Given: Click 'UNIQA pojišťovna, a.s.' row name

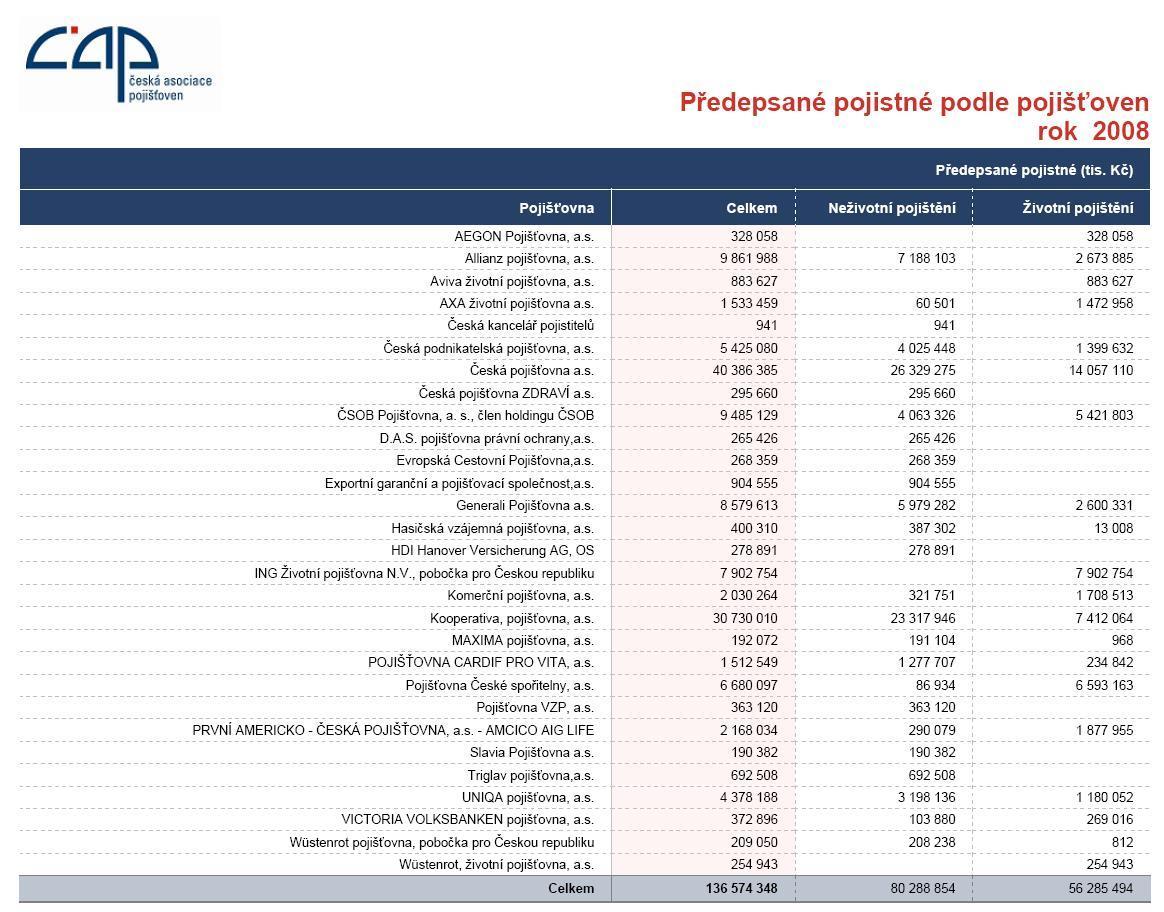Looking at the screenshot, I should (528, 798).
